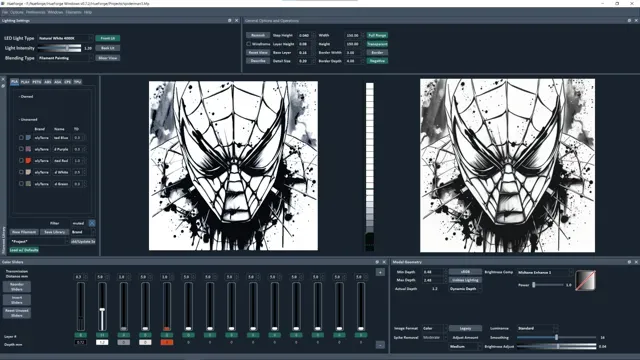Viewport: 640px width, 360px height.
Task: Click the White filament color swatch
Action: 28,172
